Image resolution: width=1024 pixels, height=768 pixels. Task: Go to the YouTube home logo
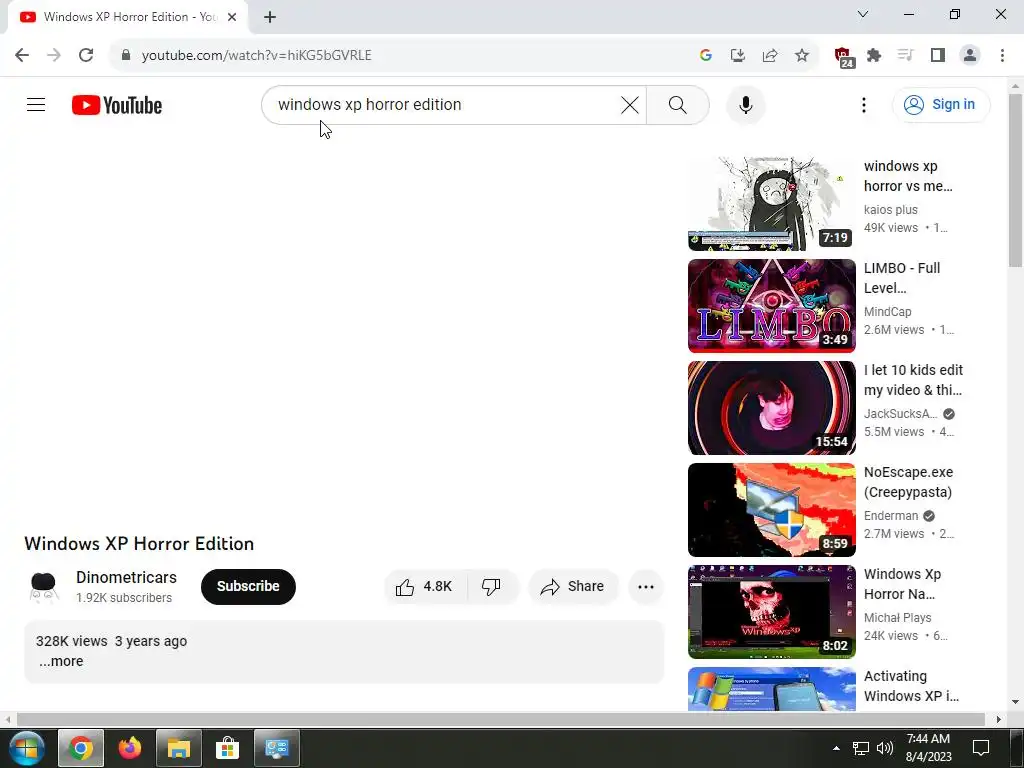coord(117,105)
